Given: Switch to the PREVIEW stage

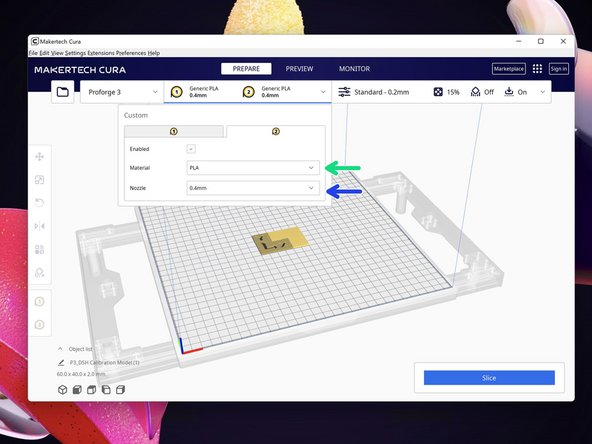Looking at the screenshot, I should click(299, 69).
